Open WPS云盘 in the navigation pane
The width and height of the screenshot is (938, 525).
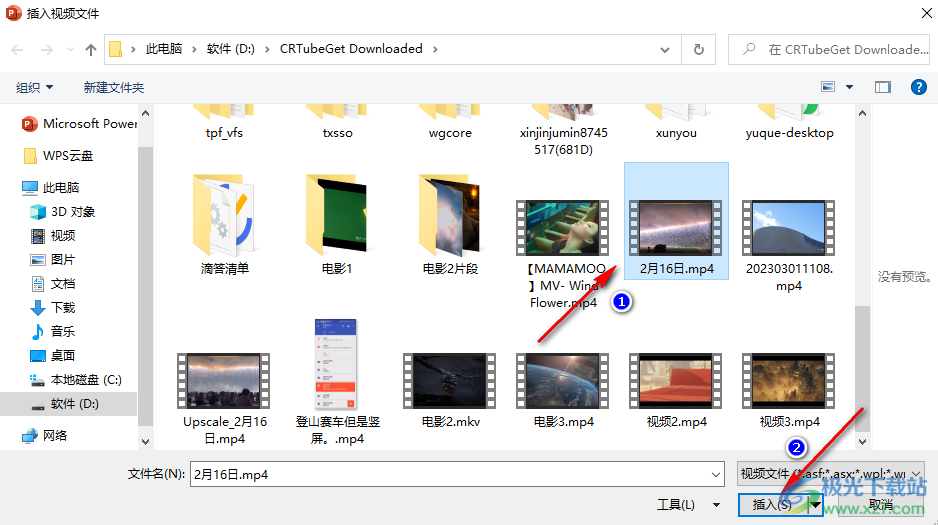point(68,156)
